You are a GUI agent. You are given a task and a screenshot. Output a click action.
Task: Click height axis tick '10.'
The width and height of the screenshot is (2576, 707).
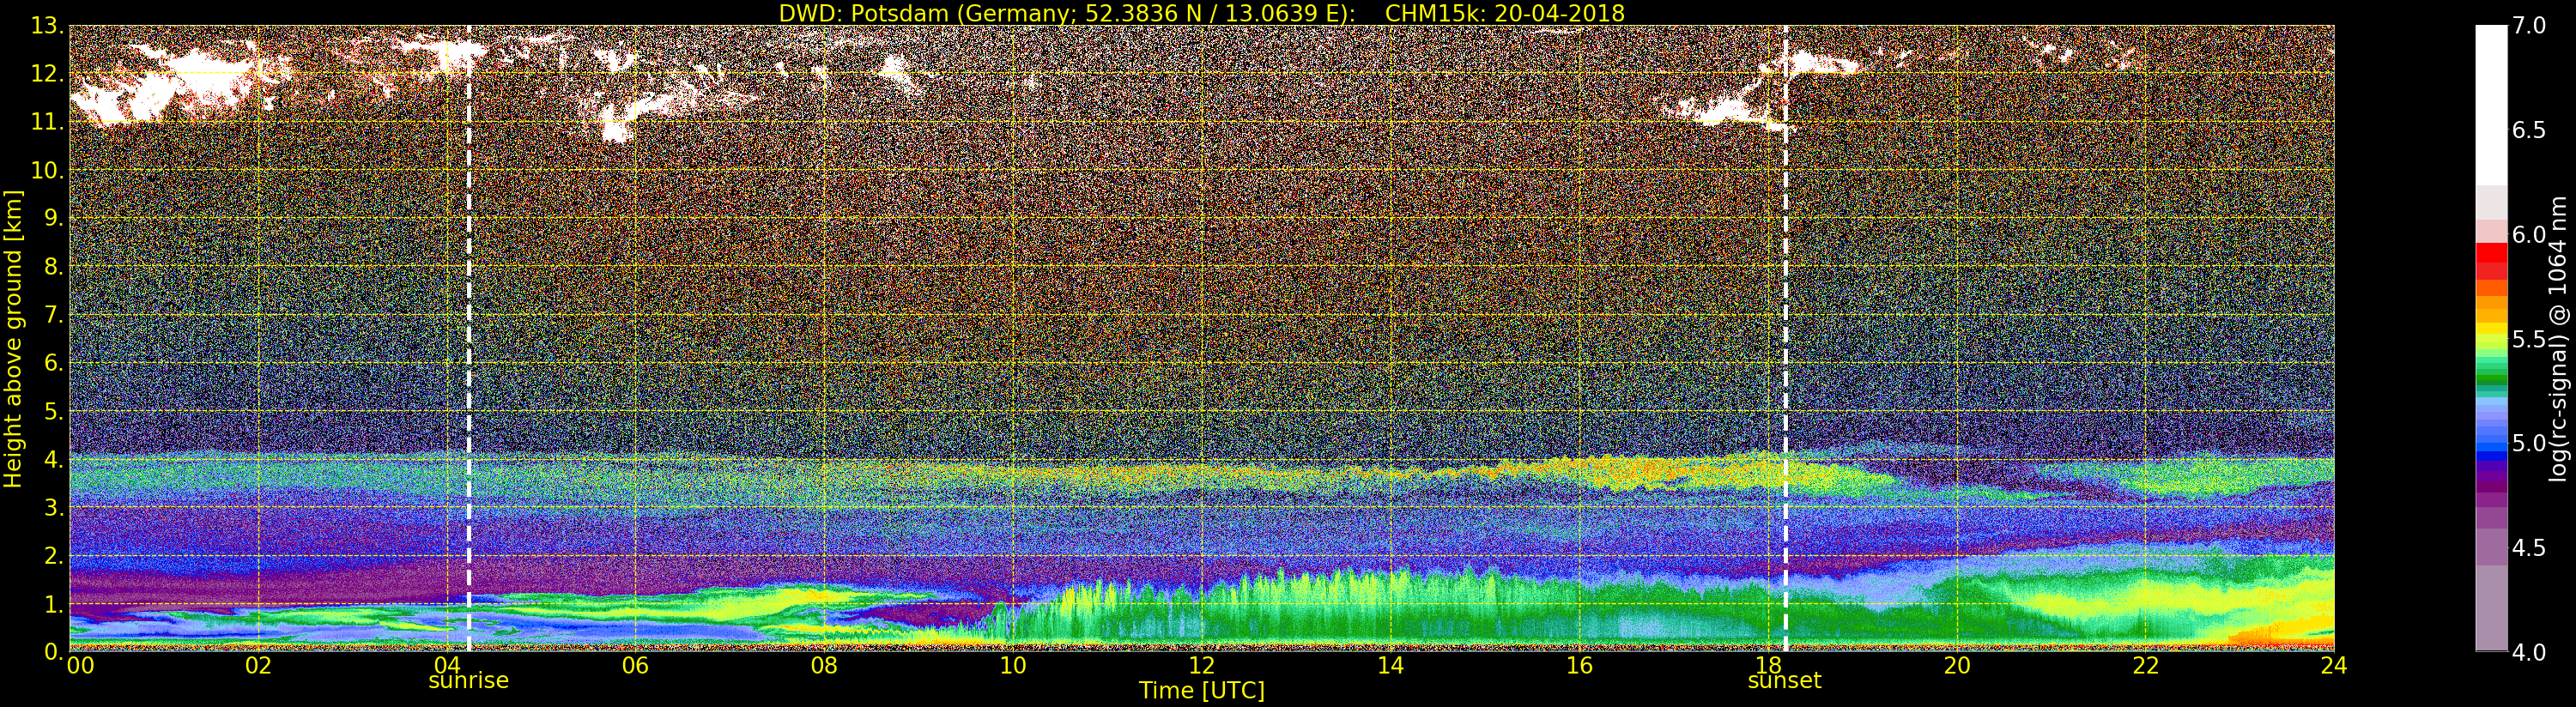point(46,170)
